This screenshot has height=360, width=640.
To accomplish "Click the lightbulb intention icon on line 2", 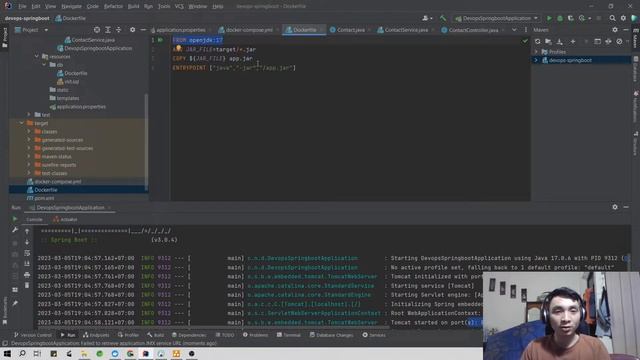I will pyautogui.click(x=178, y=48).
